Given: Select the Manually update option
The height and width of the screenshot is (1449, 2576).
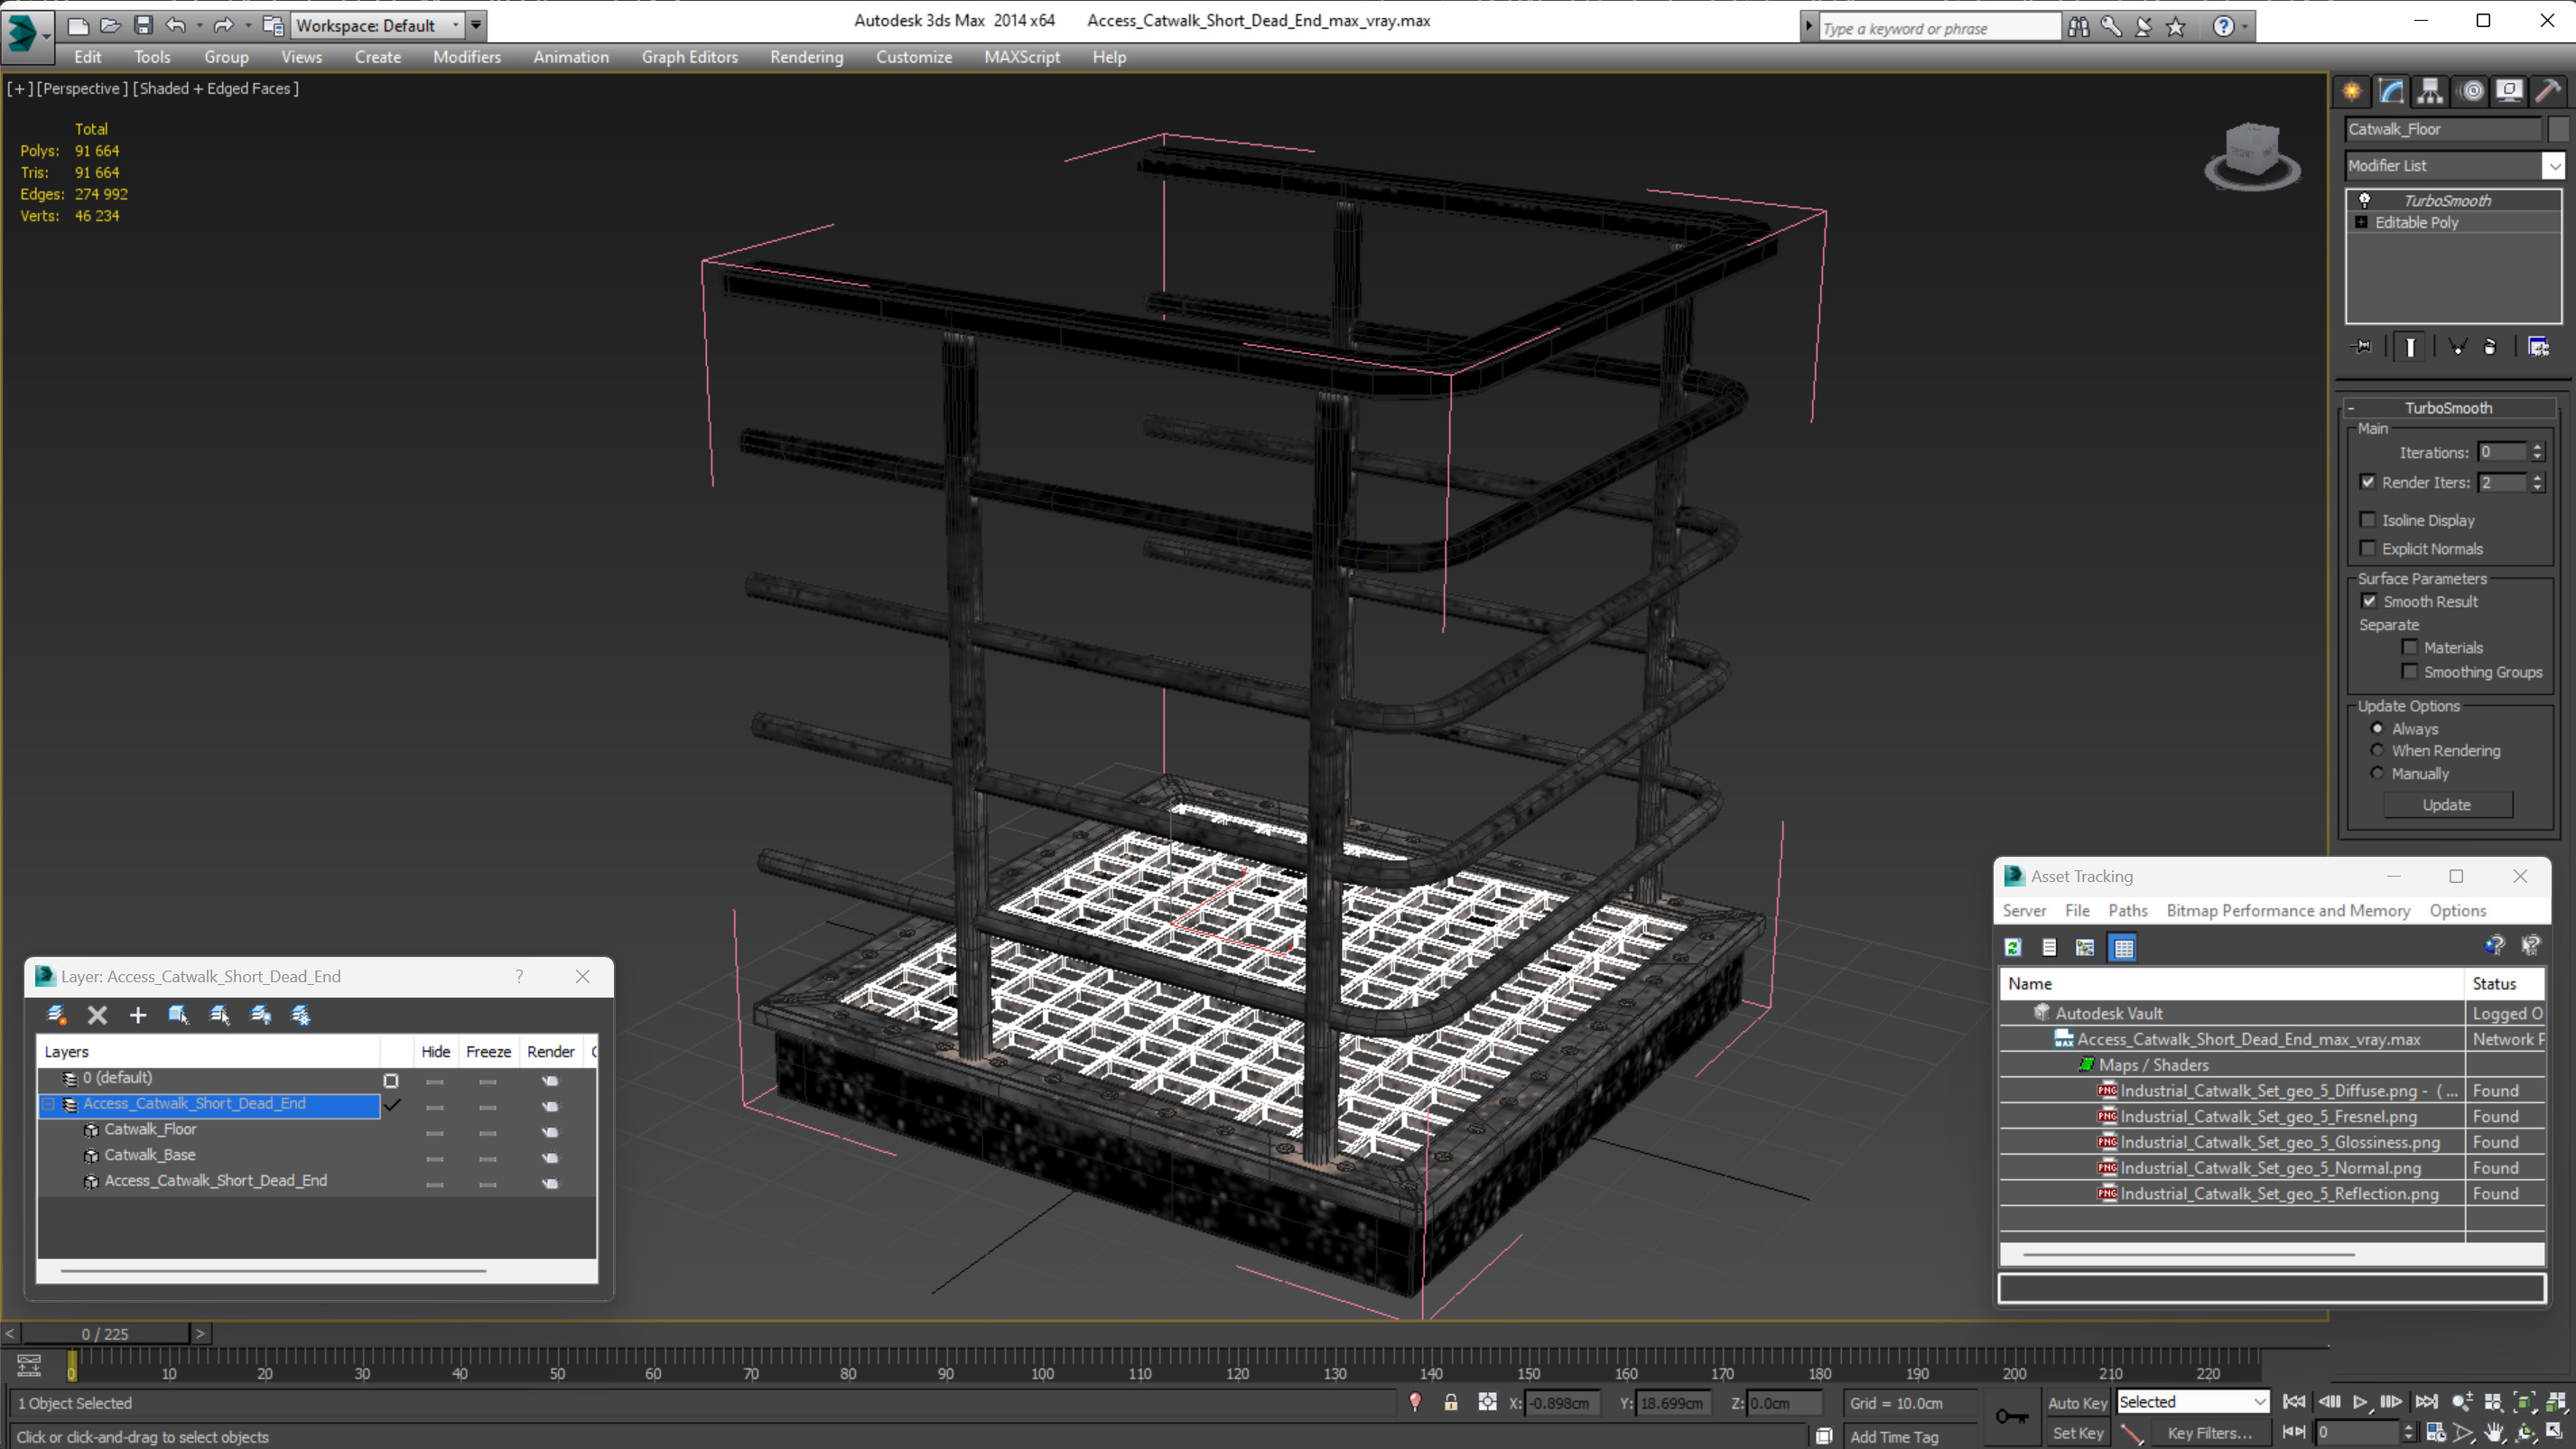Looking at the screenshot, I should 2377,773.
